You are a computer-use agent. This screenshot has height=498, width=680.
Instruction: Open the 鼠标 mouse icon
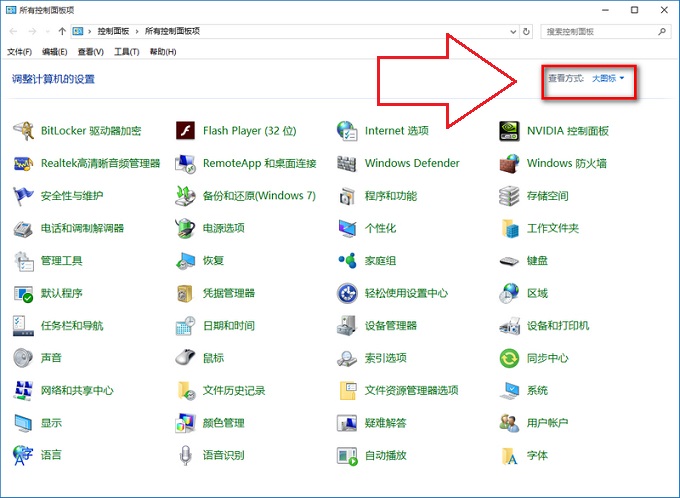(185, 358)
